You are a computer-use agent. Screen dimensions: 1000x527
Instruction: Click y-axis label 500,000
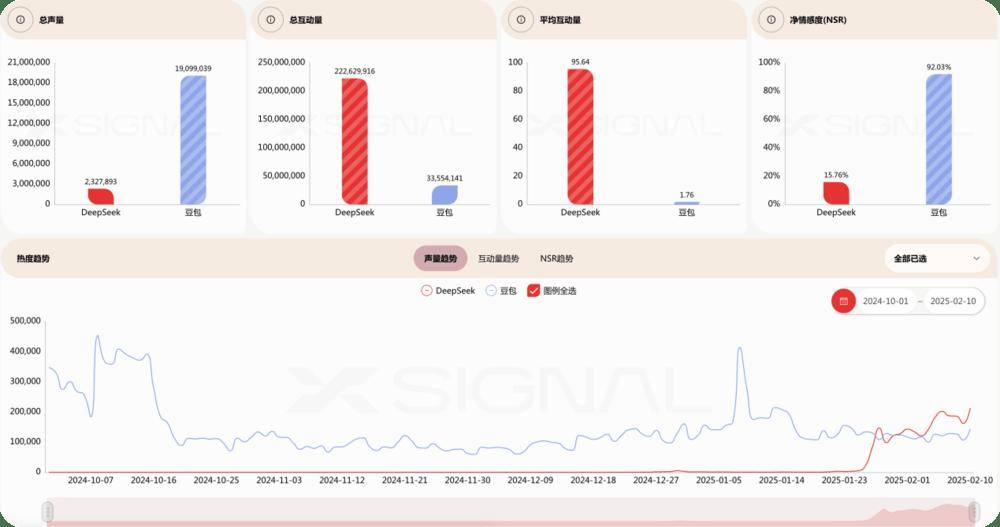pyautogui.click(x=26, y=321)
